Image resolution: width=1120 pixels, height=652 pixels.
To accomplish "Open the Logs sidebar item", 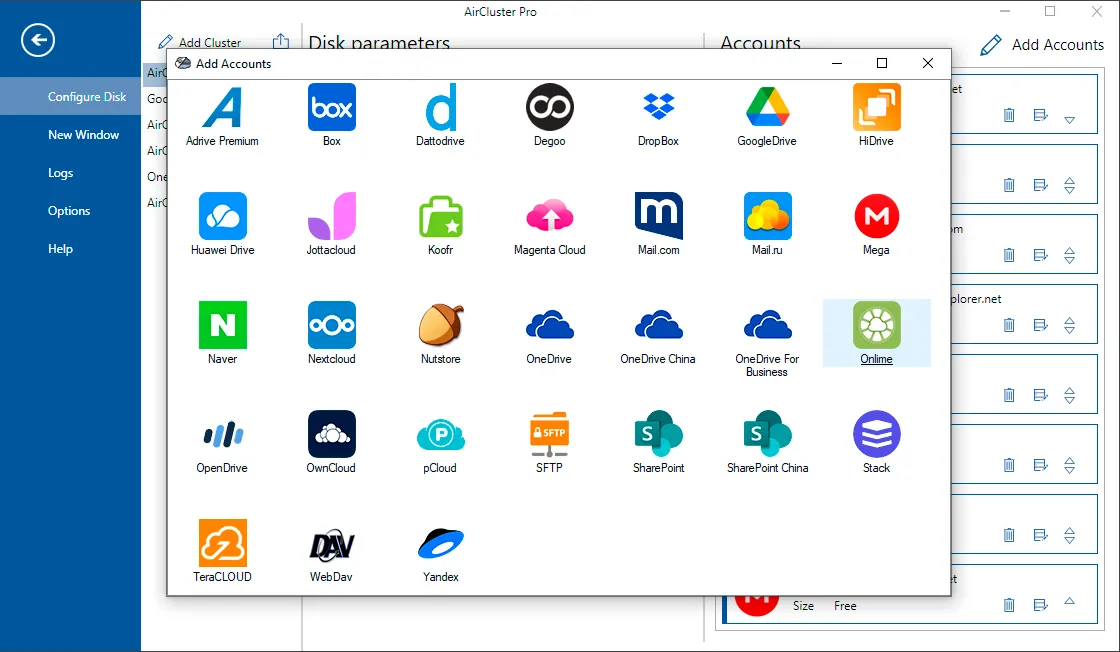I will coord(61,173).
